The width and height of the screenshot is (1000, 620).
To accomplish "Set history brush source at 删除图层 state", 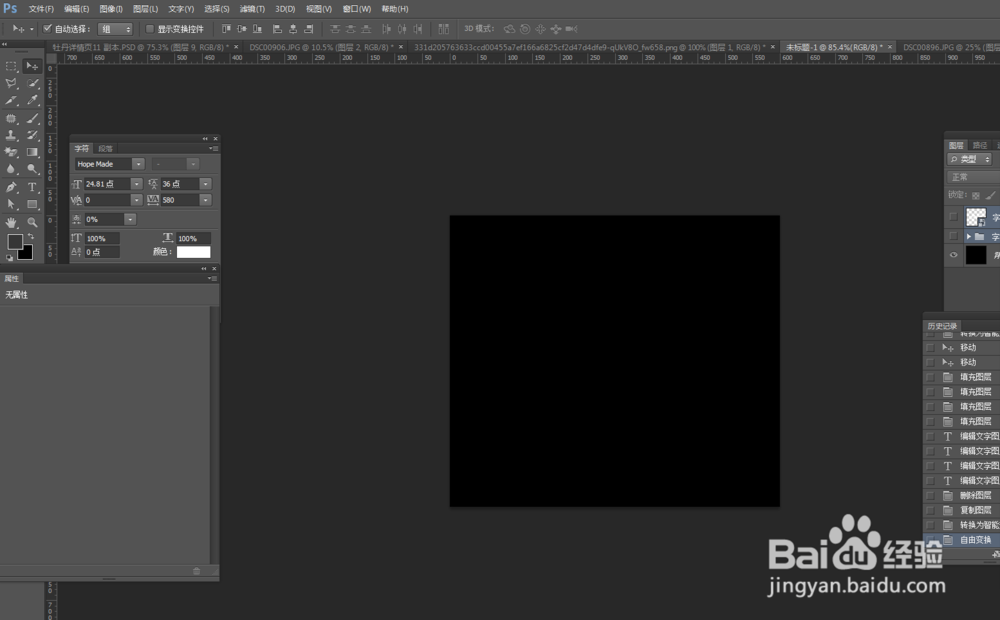I will [930, 496].
